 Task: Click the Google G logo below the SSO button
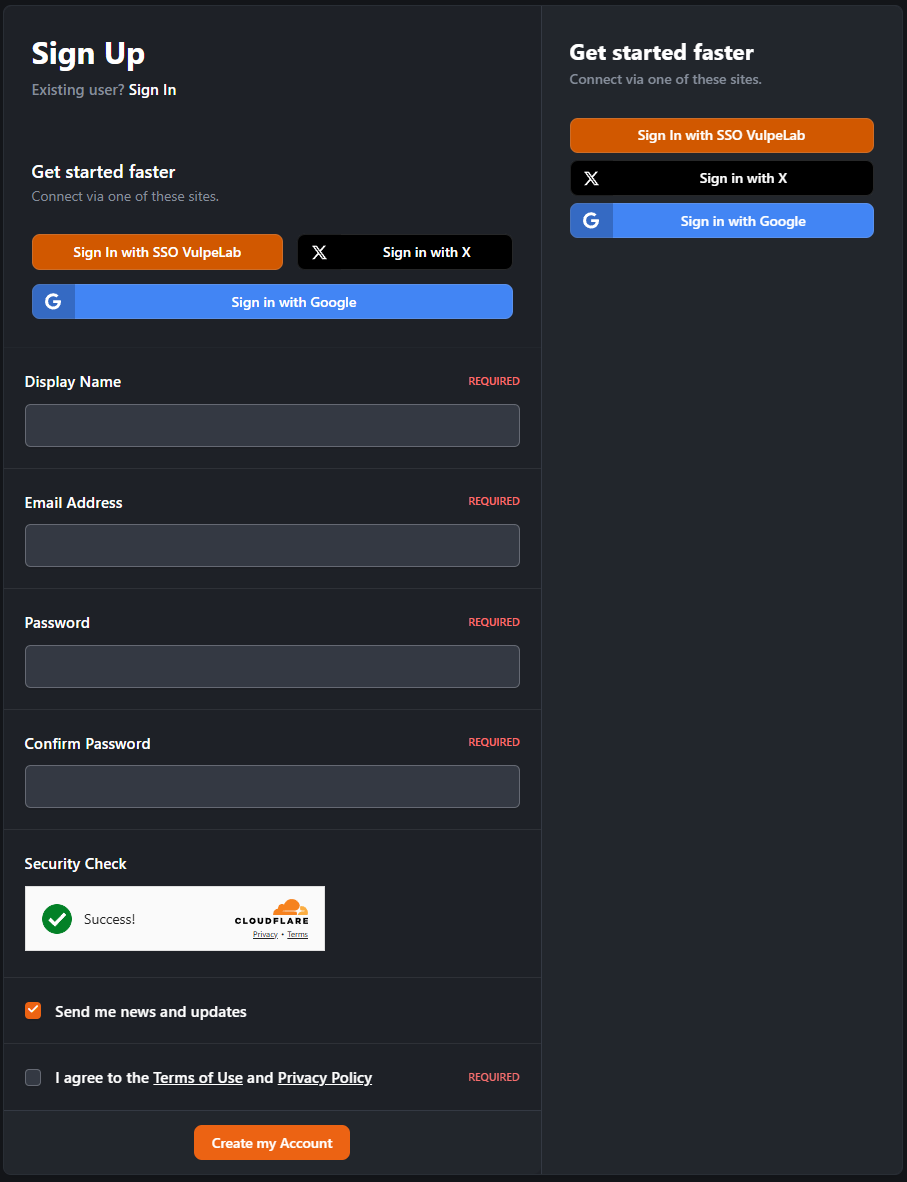tap(53, 302)
